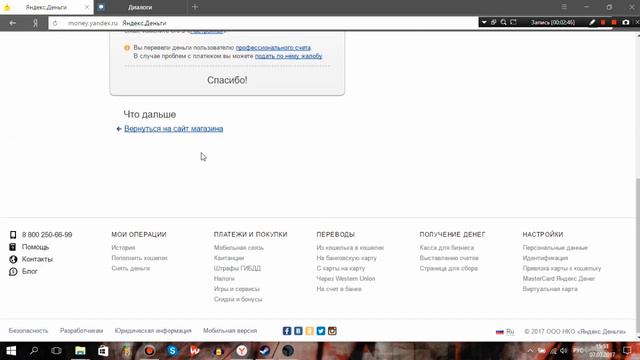Open the Yandex home 'Я' button
Screen dimensions: 640x360
tap(36, 23)
